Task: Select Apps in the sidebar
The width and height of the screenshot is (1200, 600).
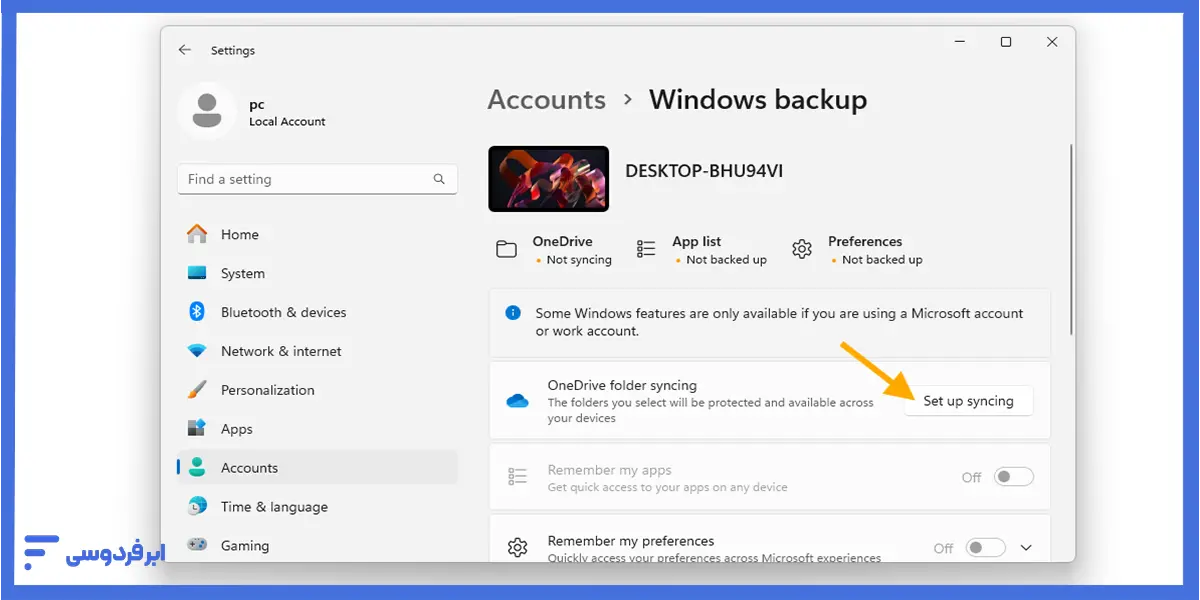Action: pyautogui.click(x=317, y=429)
